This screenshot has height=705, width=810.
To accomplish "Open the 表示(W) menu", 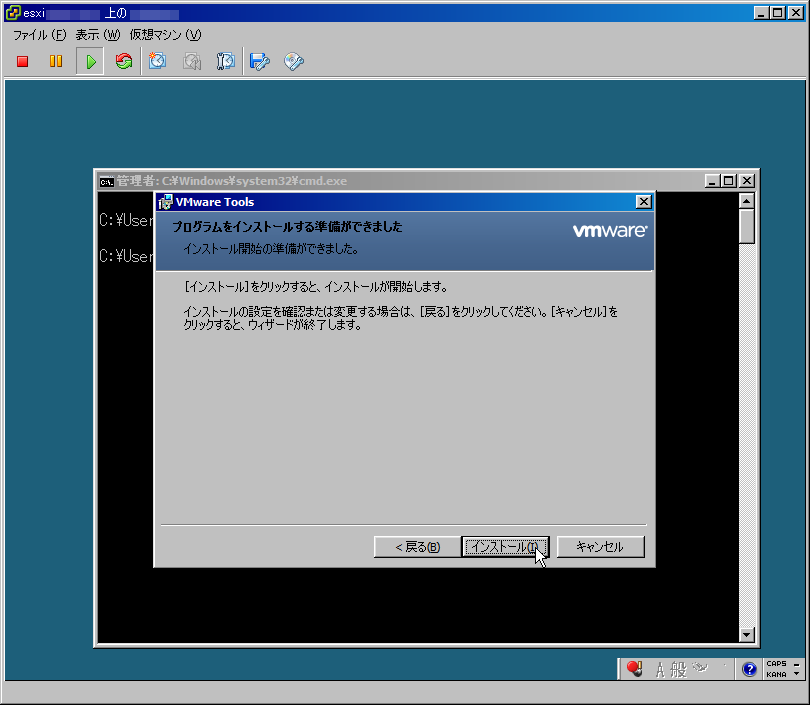I will pos(98,35).
